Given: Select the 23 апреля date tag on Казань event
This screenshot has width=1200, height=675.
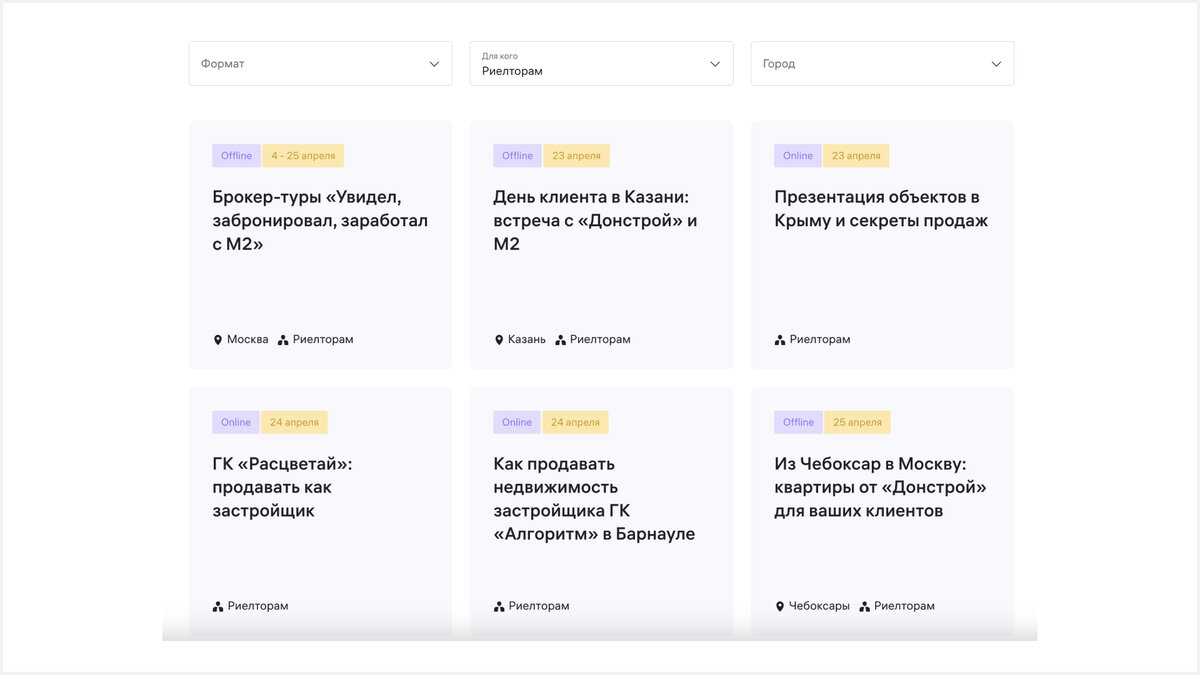Looking at the screenshot, I should [577, 155].
